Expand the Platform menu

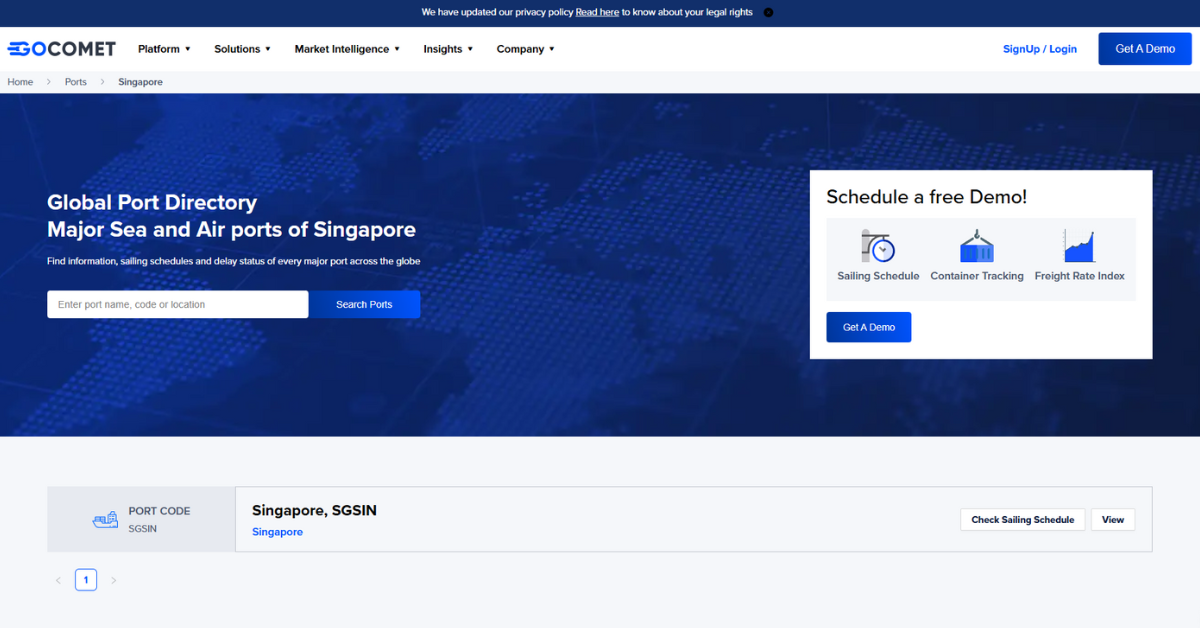164,49
